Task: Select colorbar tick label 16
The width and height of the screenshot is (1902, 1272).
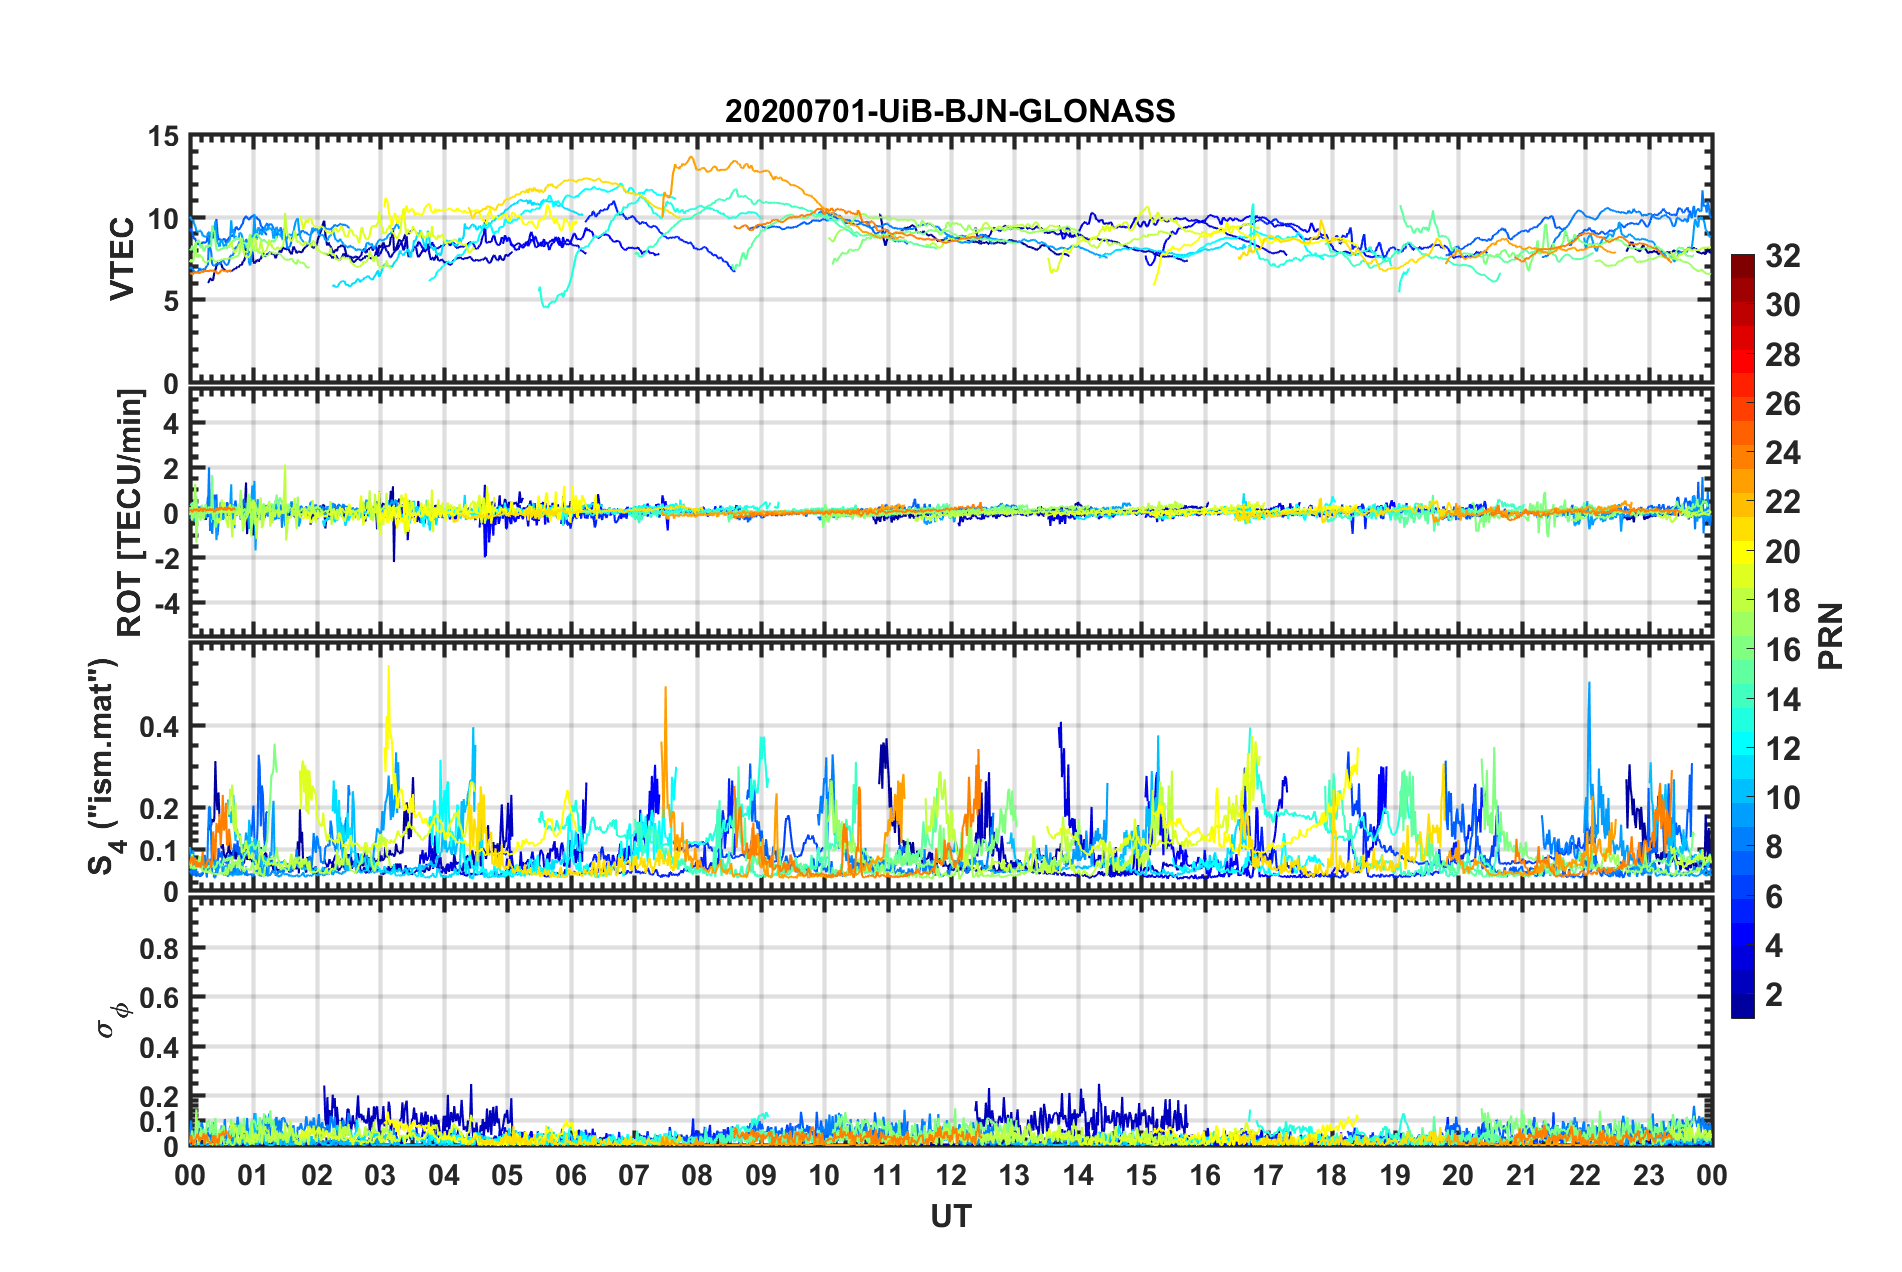Action: coord(1783,650)
